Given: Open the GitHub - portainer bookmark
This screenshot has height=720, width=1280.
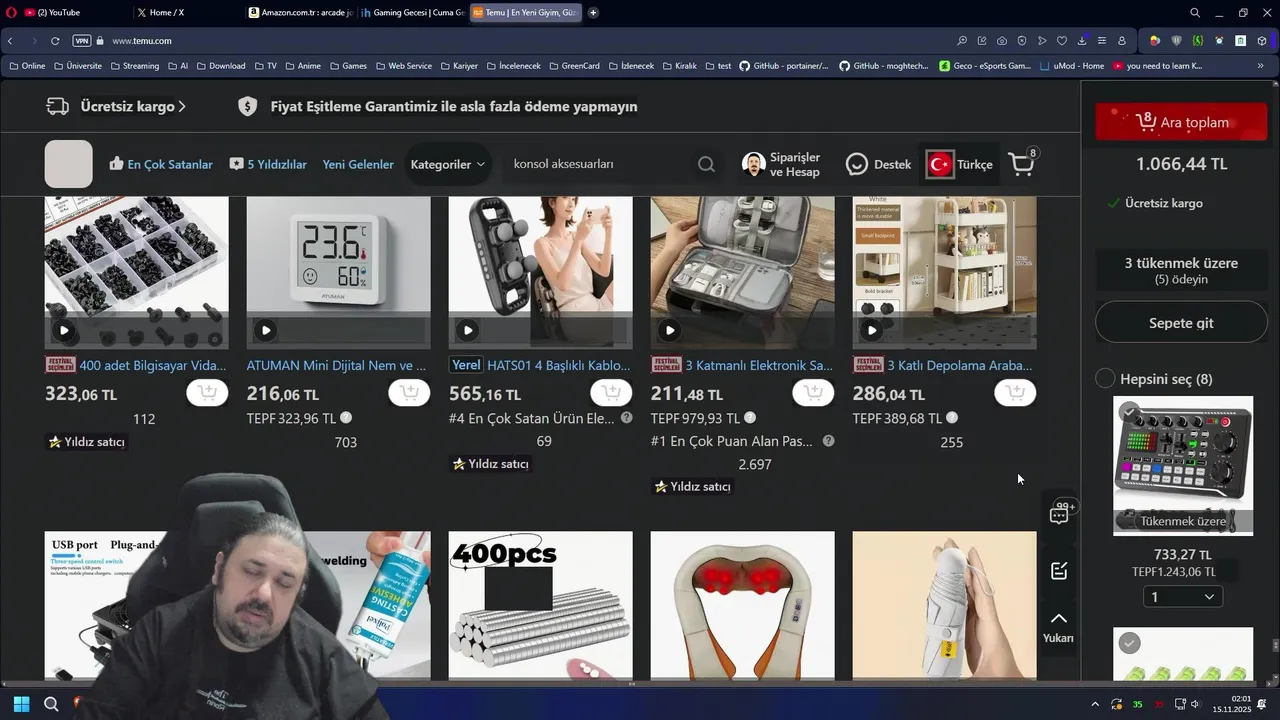Looking at the screenshot, I should coord(784,66).
